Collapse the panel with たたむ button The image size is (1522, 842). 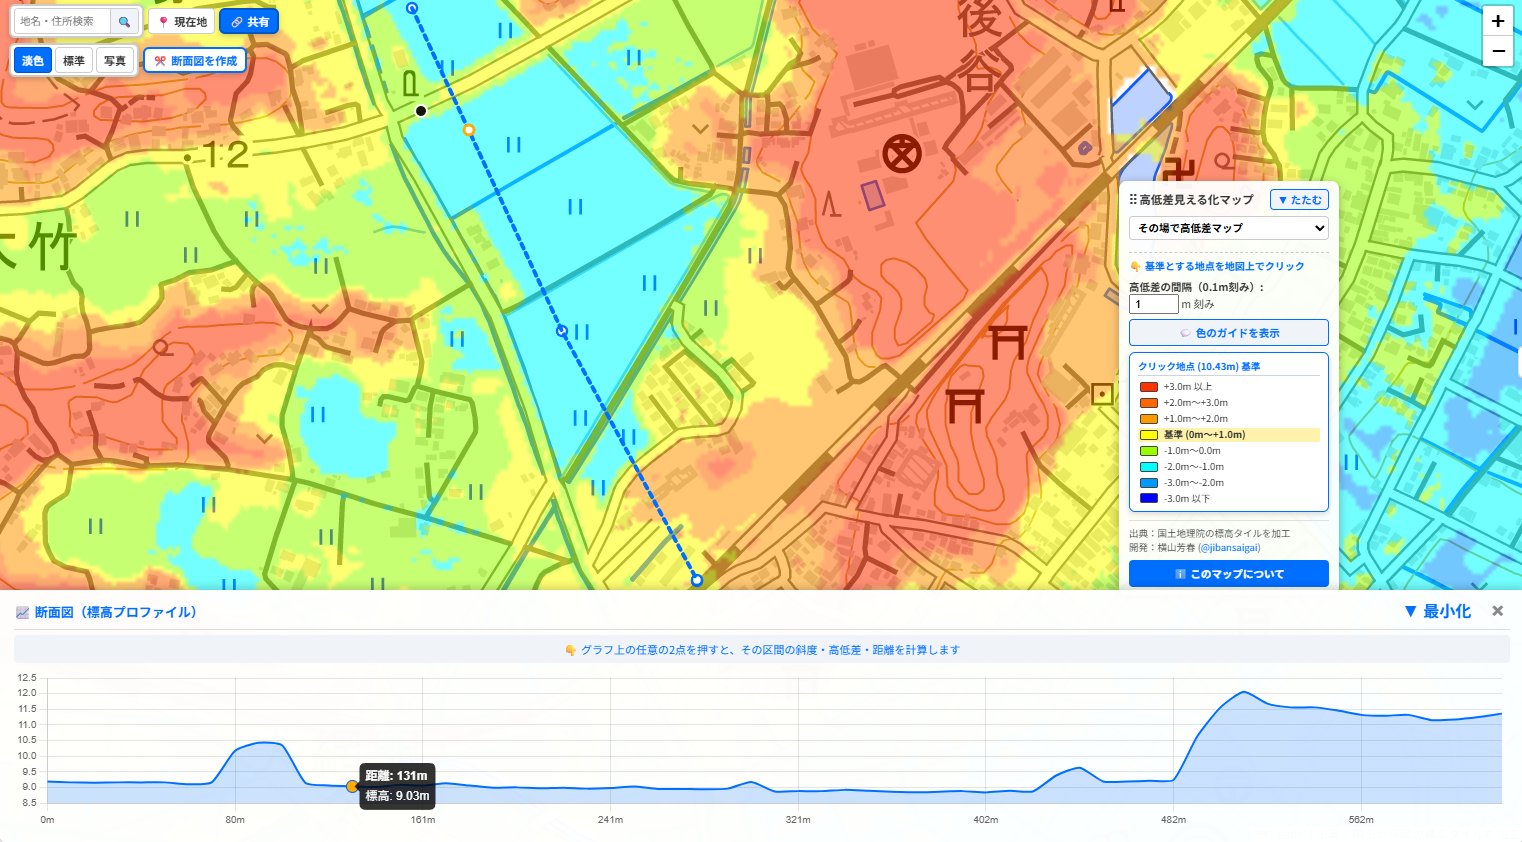click(x=1299, y=200)
